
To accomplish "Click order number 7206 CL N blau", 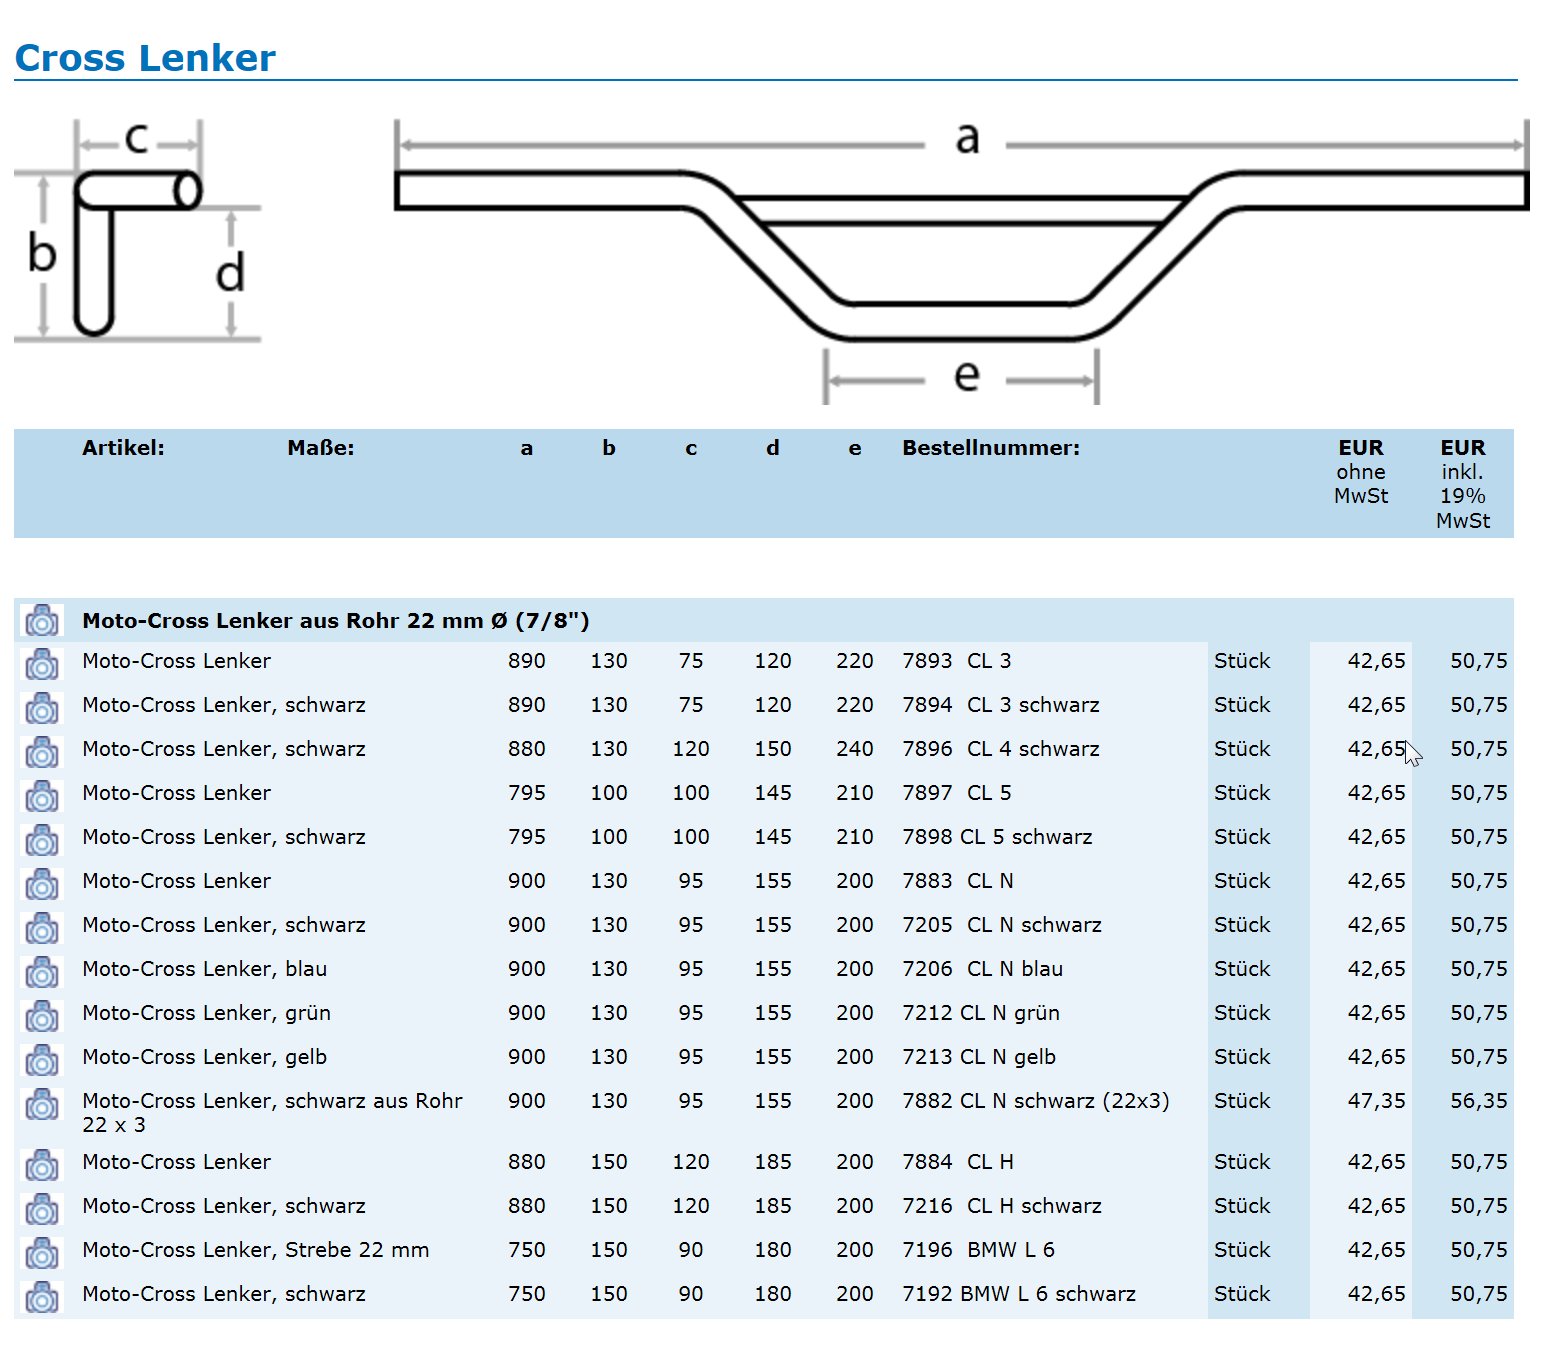I will [982, 969].
